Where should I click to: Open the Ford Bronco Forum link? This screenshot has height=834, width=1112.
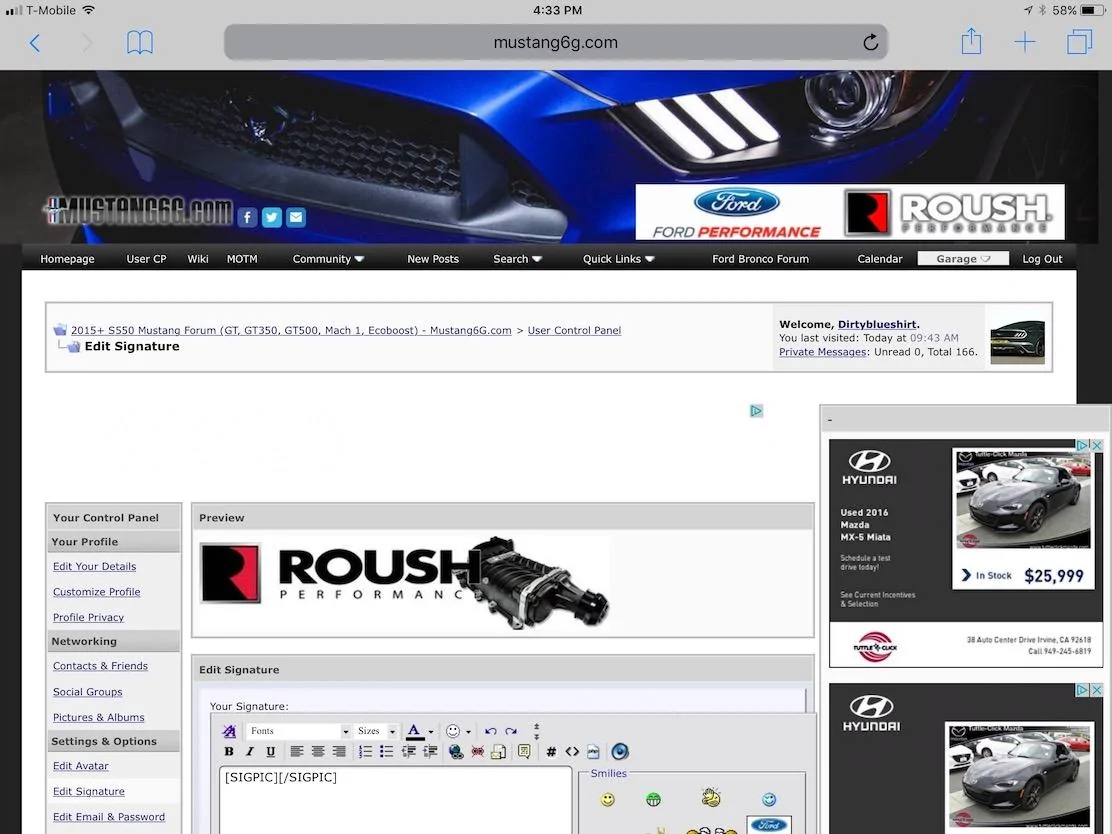pos(760,259)
